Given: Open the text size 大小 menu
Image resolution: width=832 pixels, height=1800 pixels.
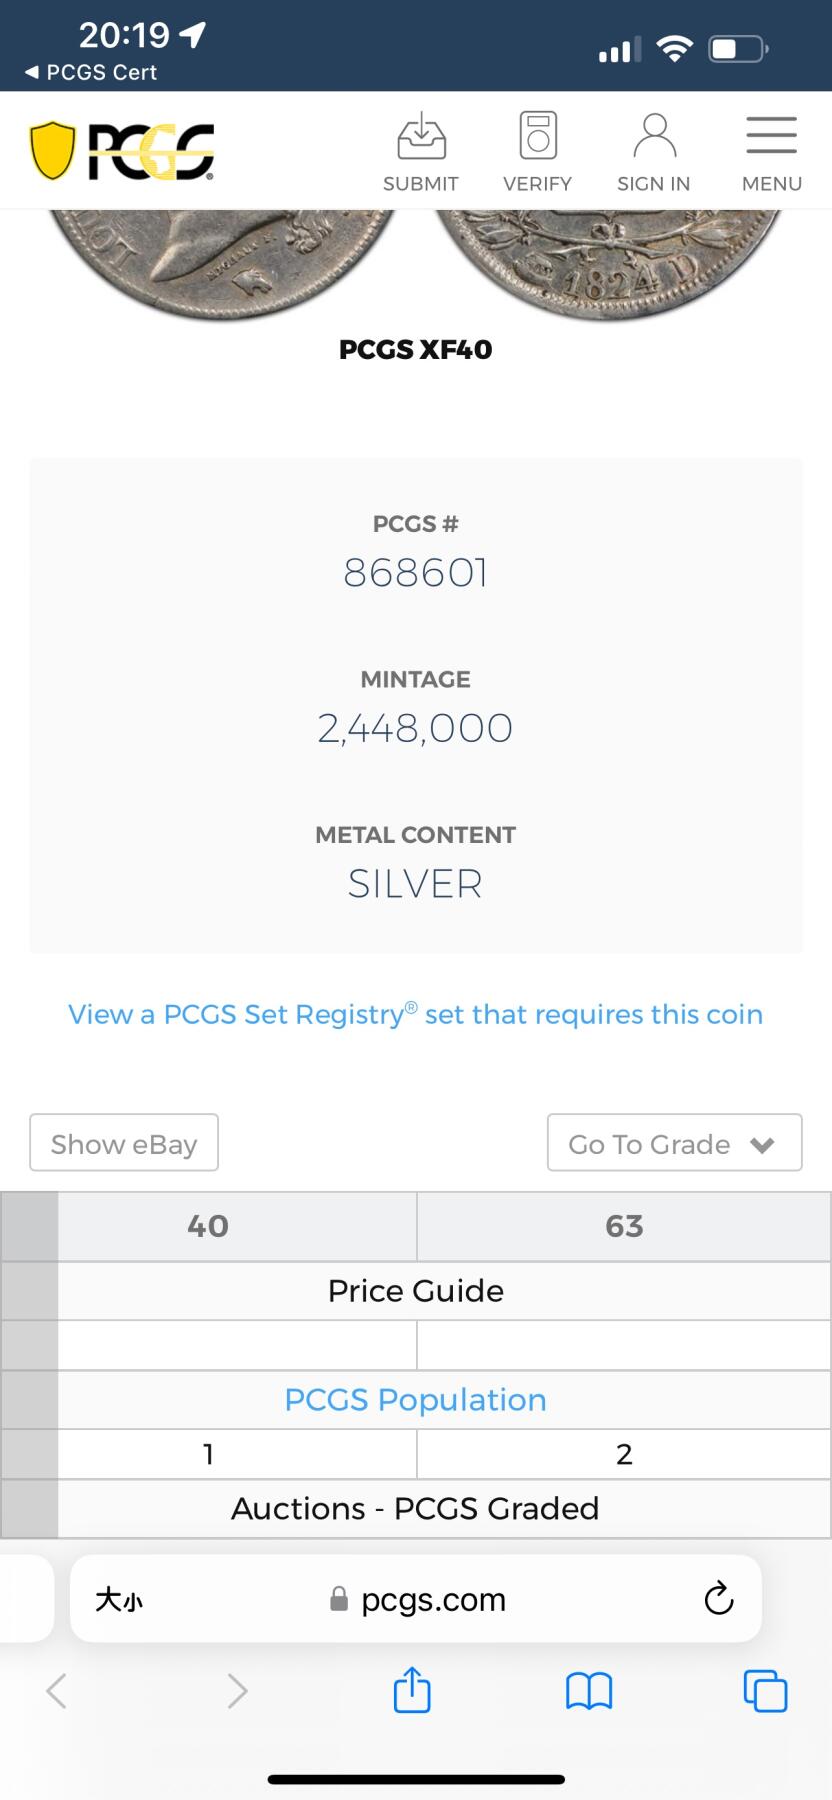Looking at the screenshot, I should click(x=119, y=1600).
